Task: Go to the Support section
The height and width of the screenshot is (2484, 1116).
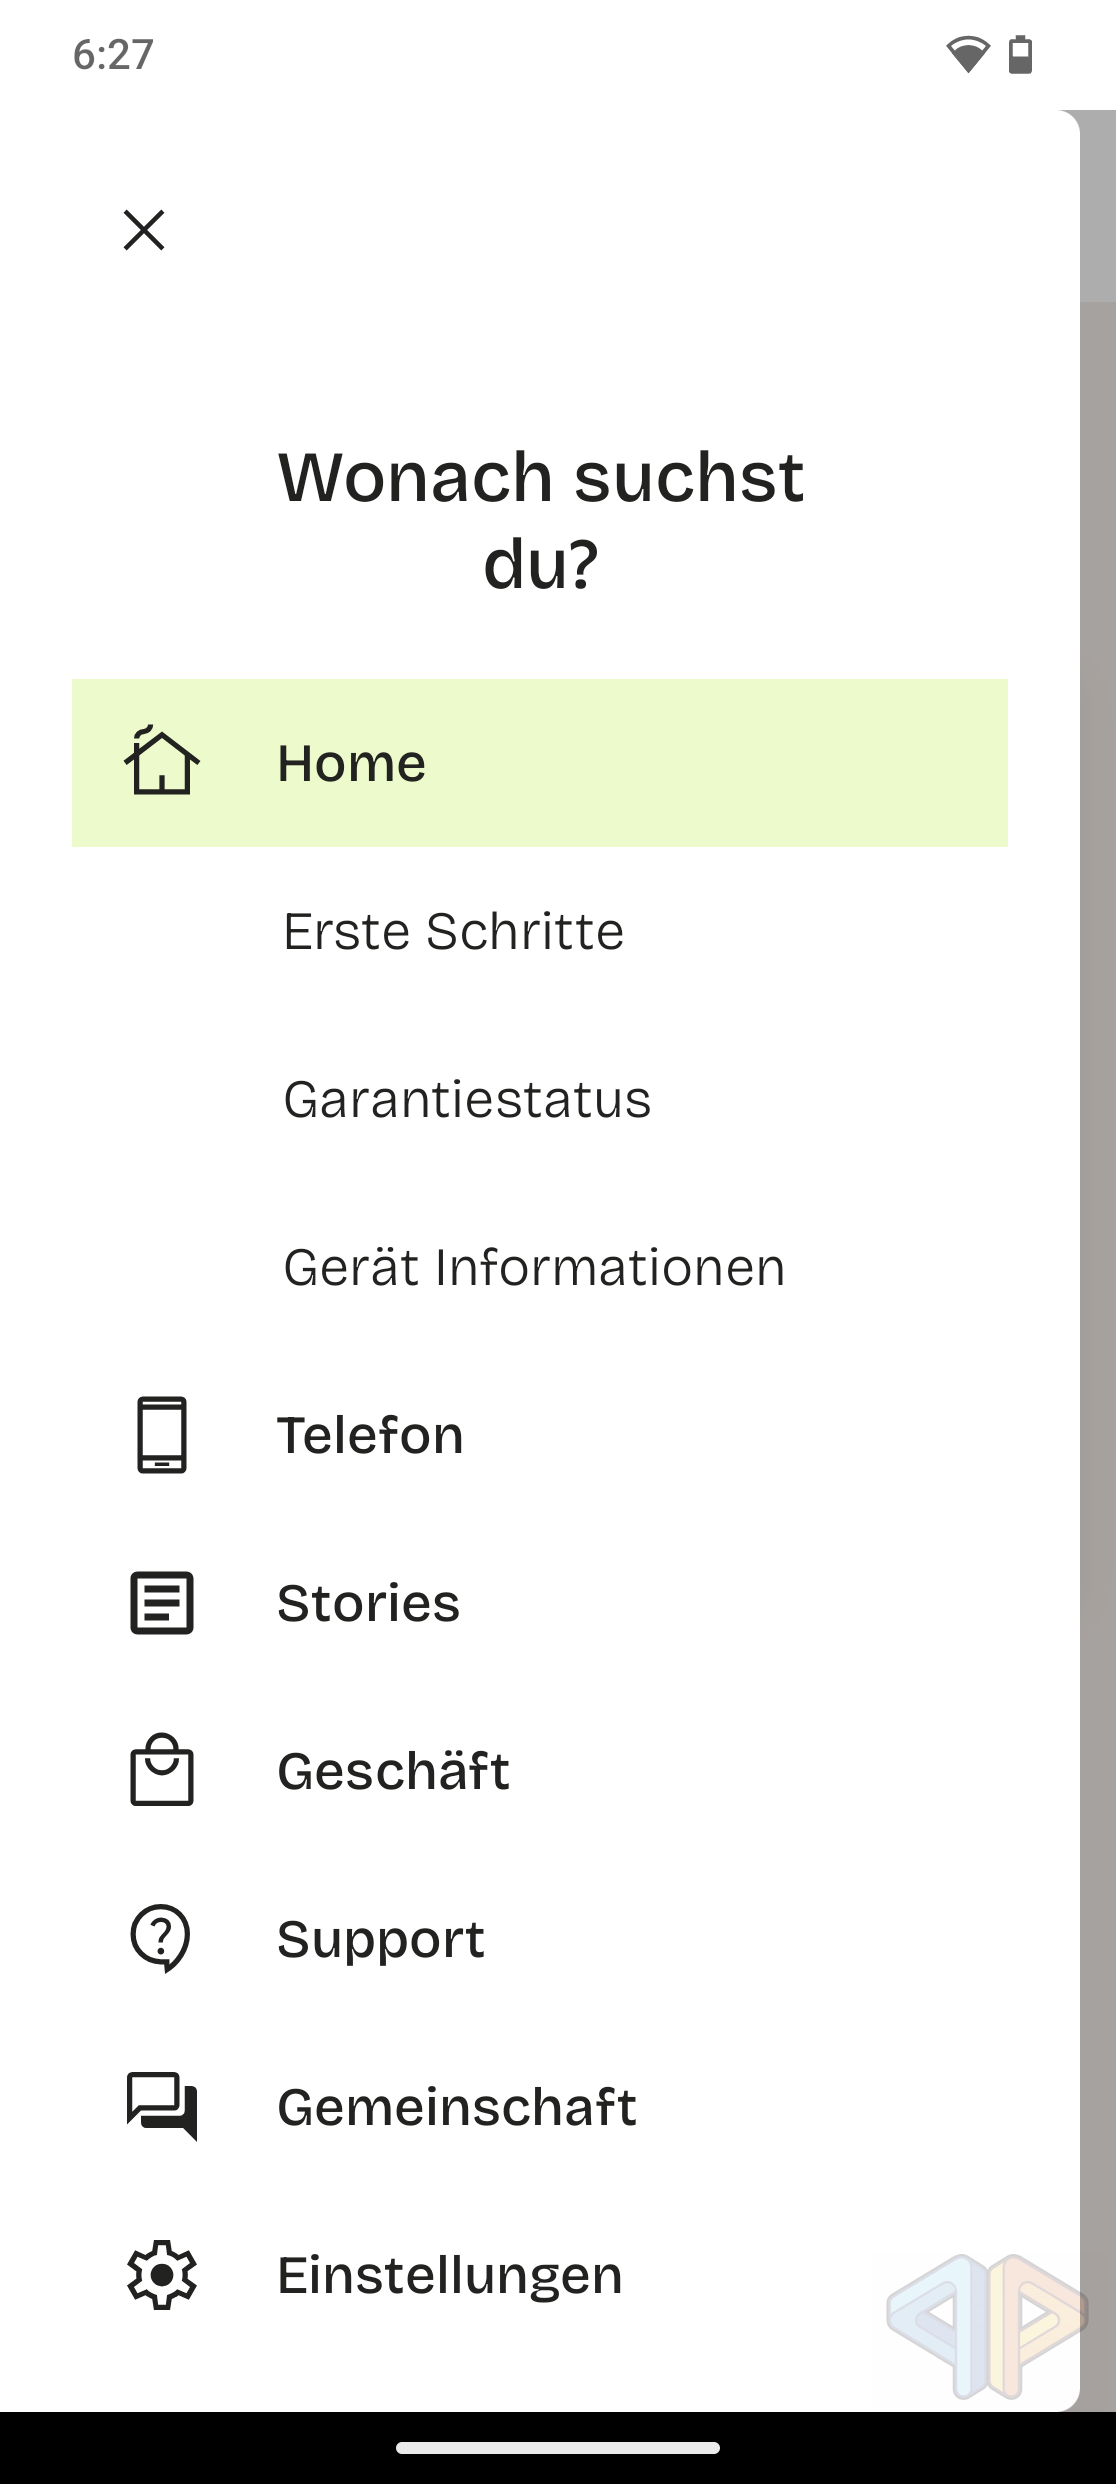Action: [x=381, y=1939]
